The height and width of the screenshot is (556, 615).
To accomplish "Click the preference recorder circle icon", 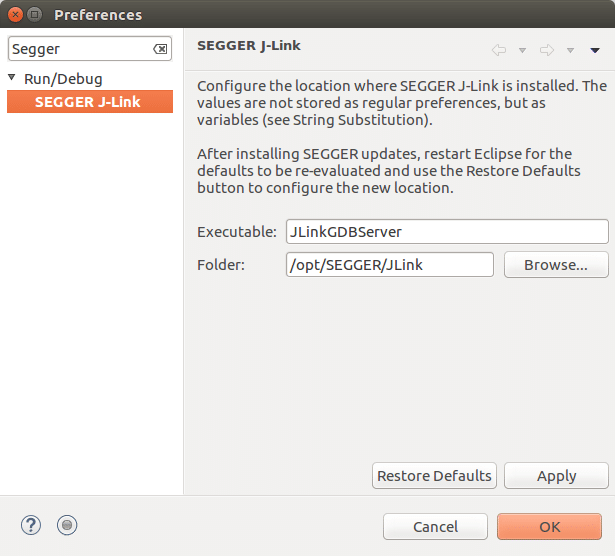I will click(67, 525).
